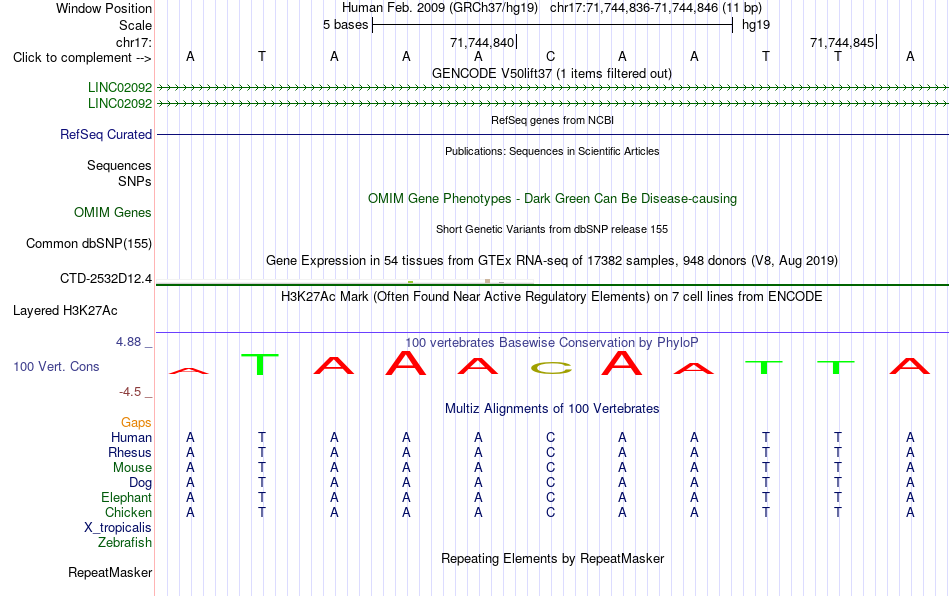950x596 pixels.
Task: Click the "Human Feb. 2009 (GRCh37/hg19)" assembly text
Action: pyautogui.click(x=440, y=8)
